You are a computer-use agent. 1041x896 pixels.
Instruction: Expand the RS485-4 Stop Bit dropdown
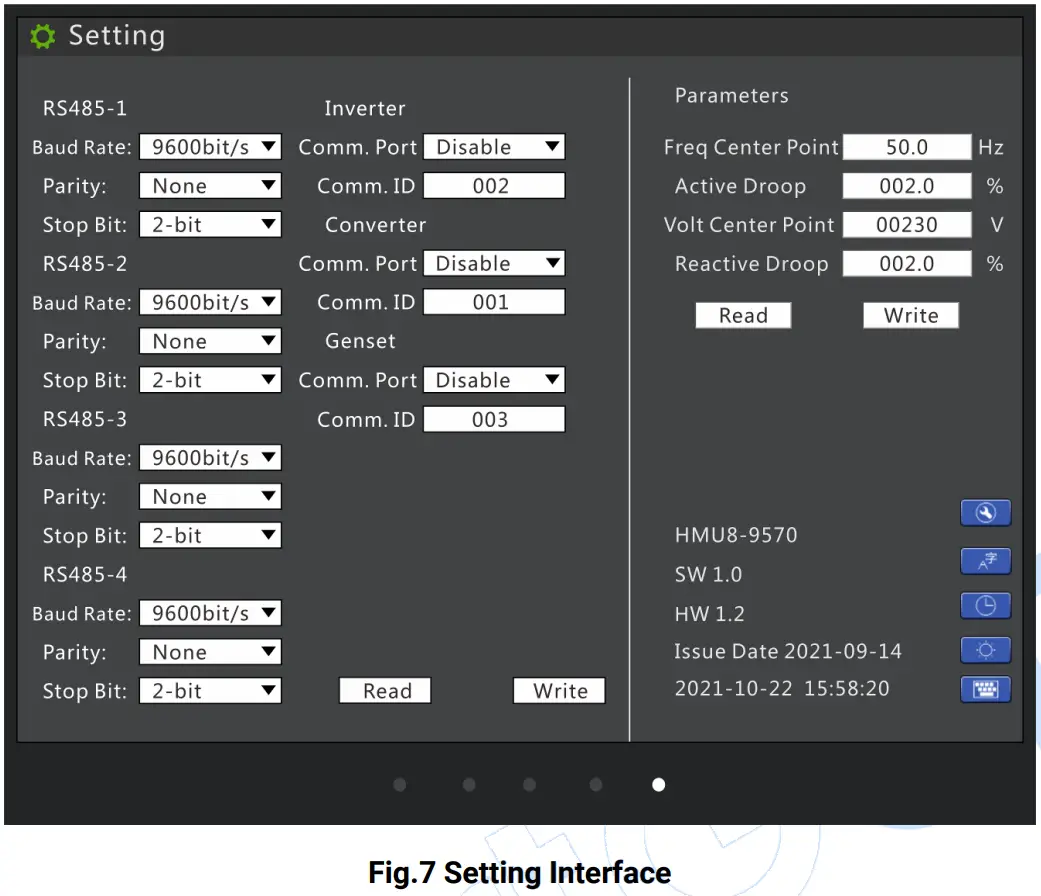(210, 691)
